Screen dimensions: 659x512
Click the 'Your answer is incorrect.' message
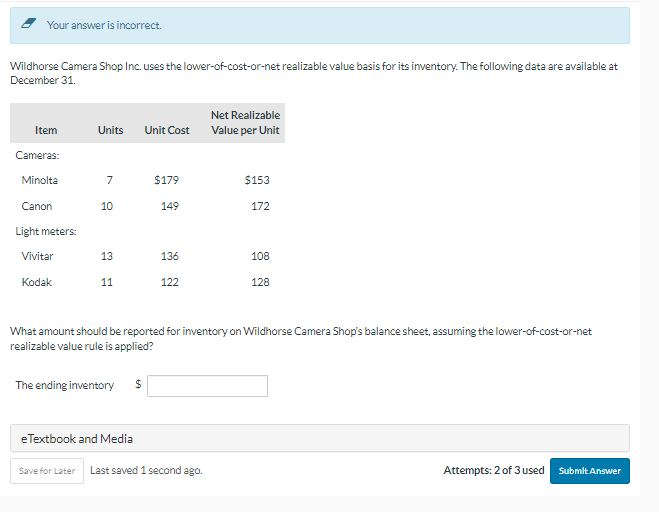[x=104, y=25]
